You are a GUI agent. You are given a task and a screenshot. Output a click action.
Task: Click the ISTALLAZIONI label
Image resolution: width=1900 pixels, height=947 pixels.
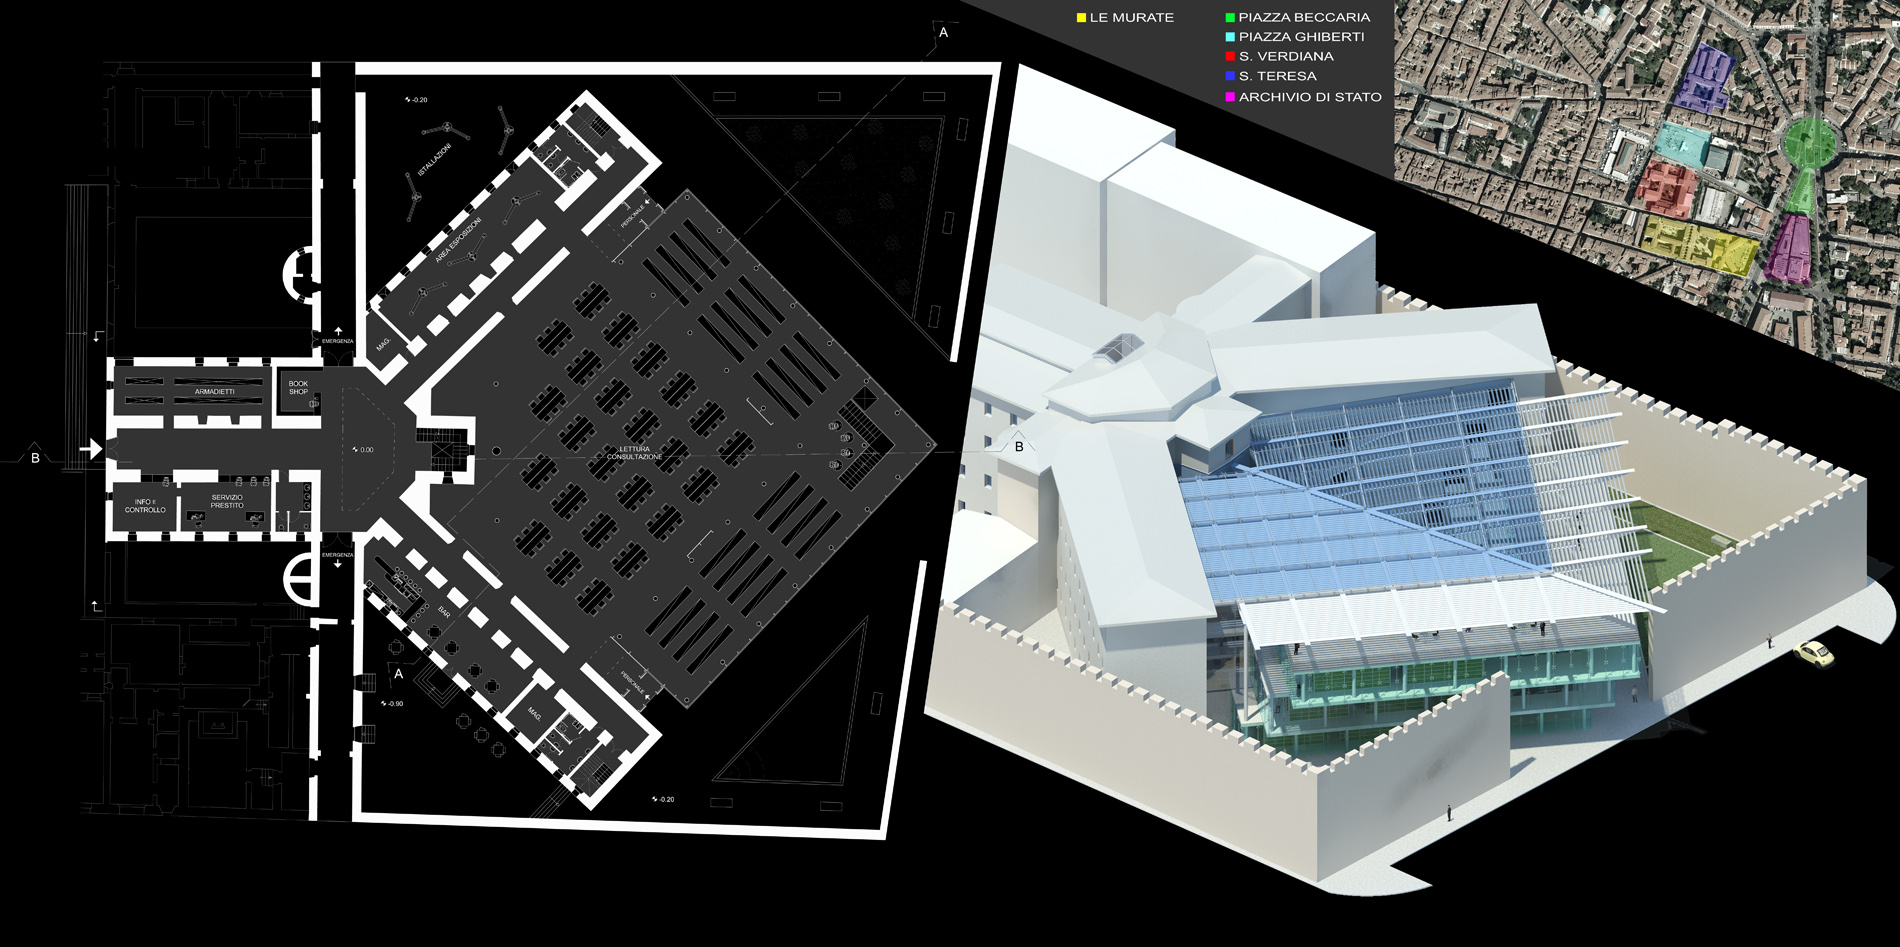pyautogui.click(x=435, y=160)
